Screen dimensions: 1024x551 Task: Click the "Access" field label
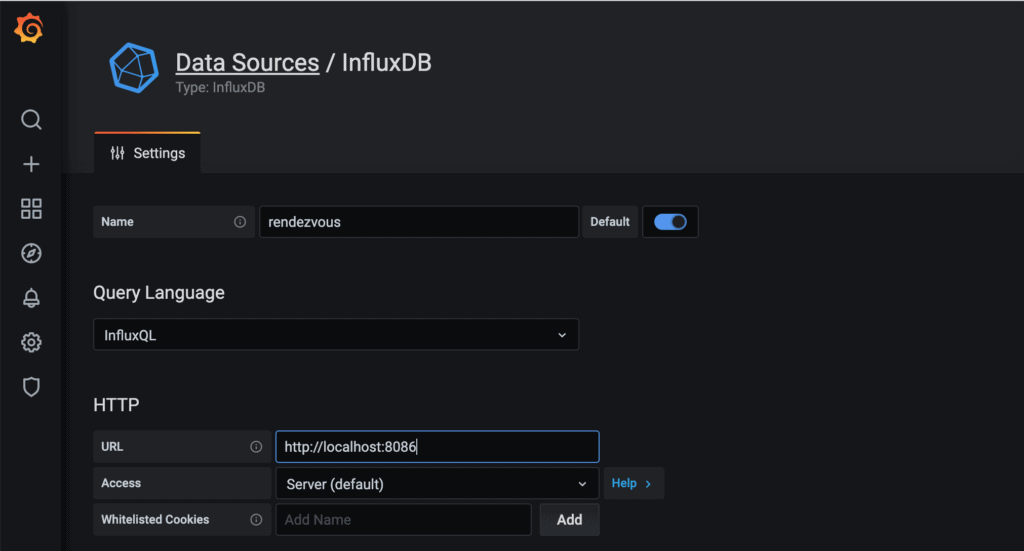pyautogui.click(x=121, y=483)
